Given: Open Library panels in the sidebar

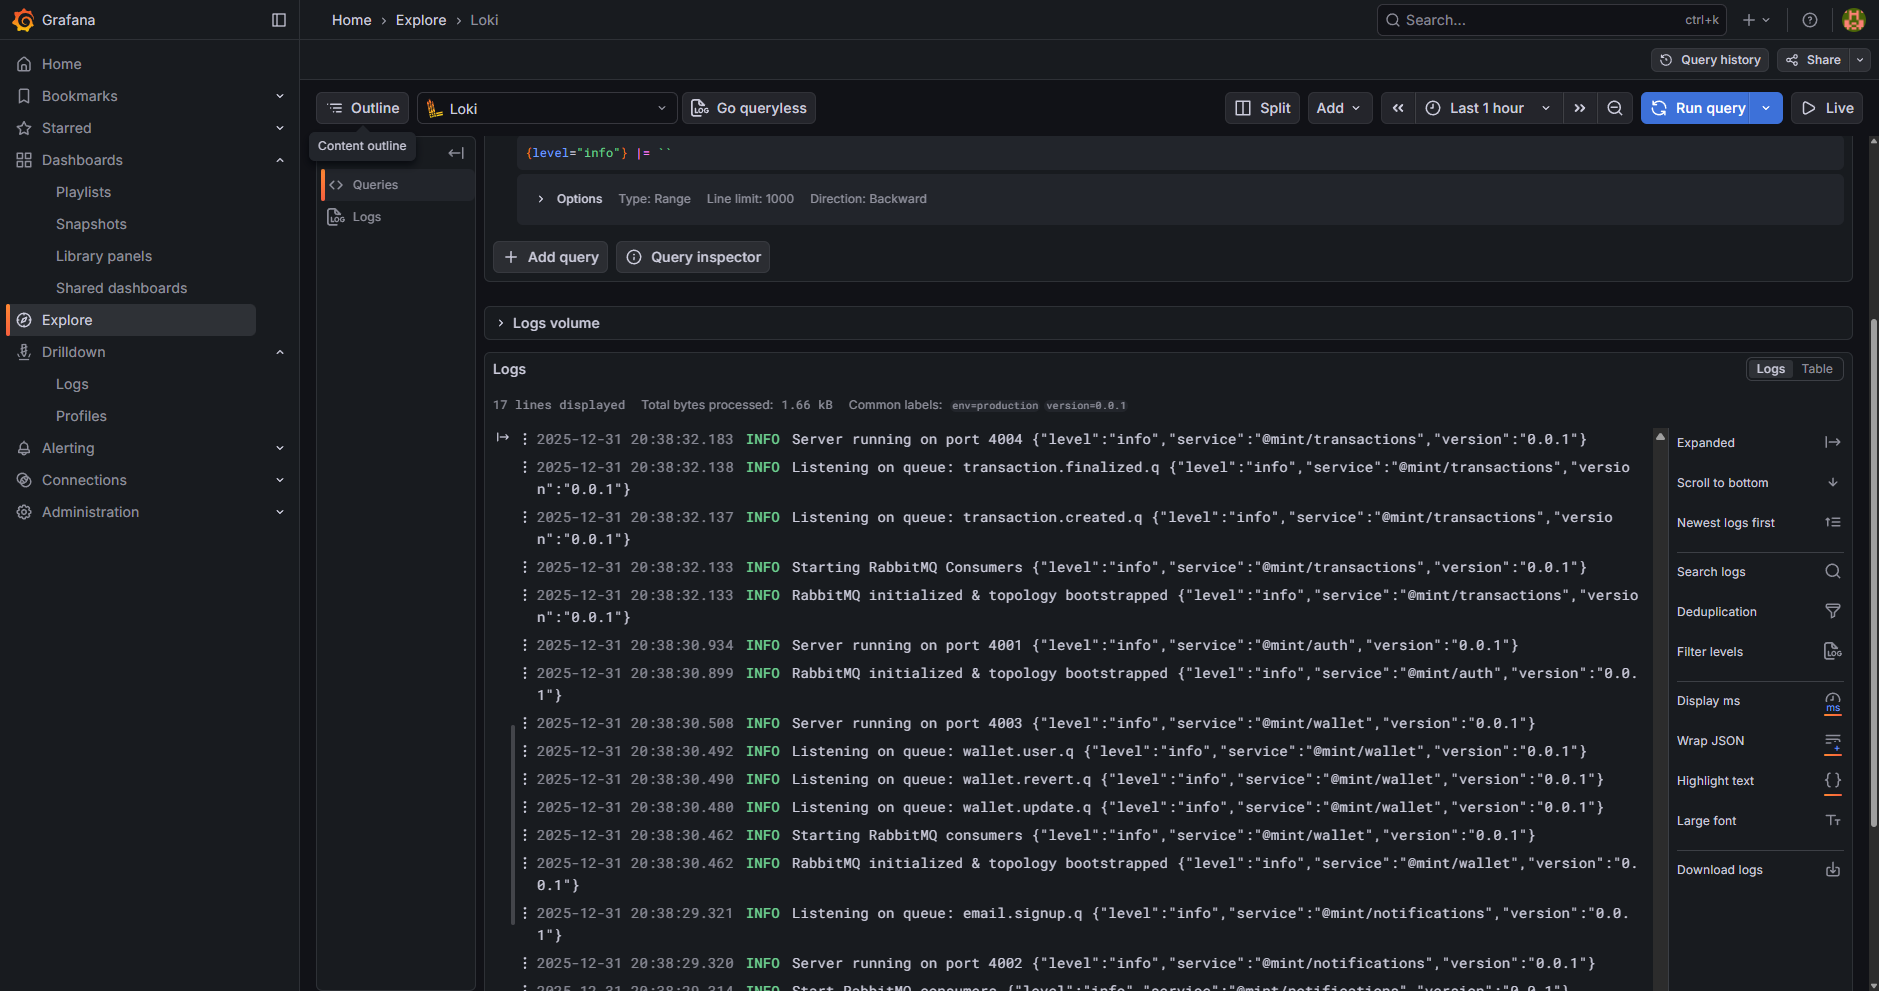Looking at the screenshot, I should [104, 256].
